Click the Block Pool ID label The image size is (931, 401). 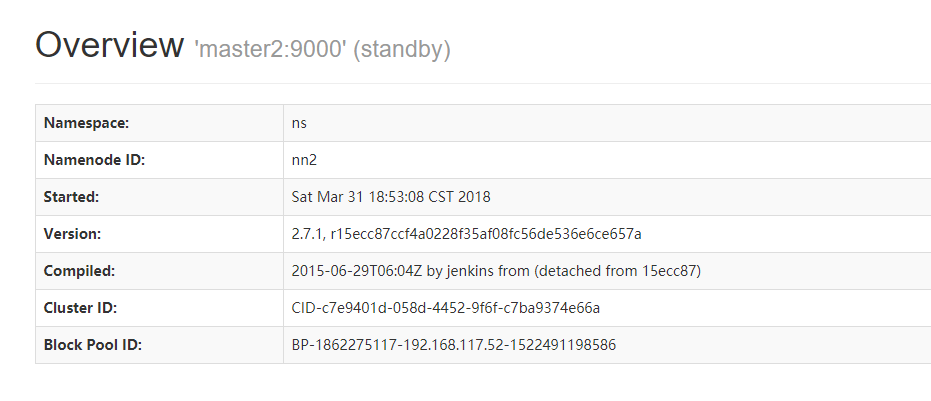click(93, 345)
